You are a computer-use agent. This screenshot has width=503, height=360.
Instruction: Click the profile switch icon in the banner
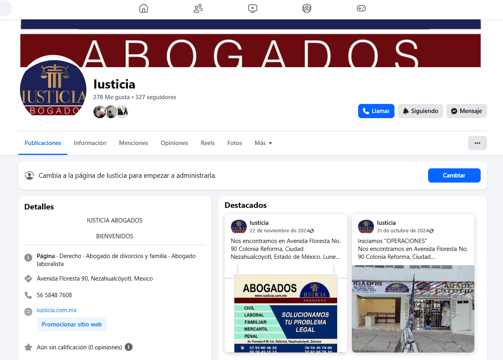point(29,175)
